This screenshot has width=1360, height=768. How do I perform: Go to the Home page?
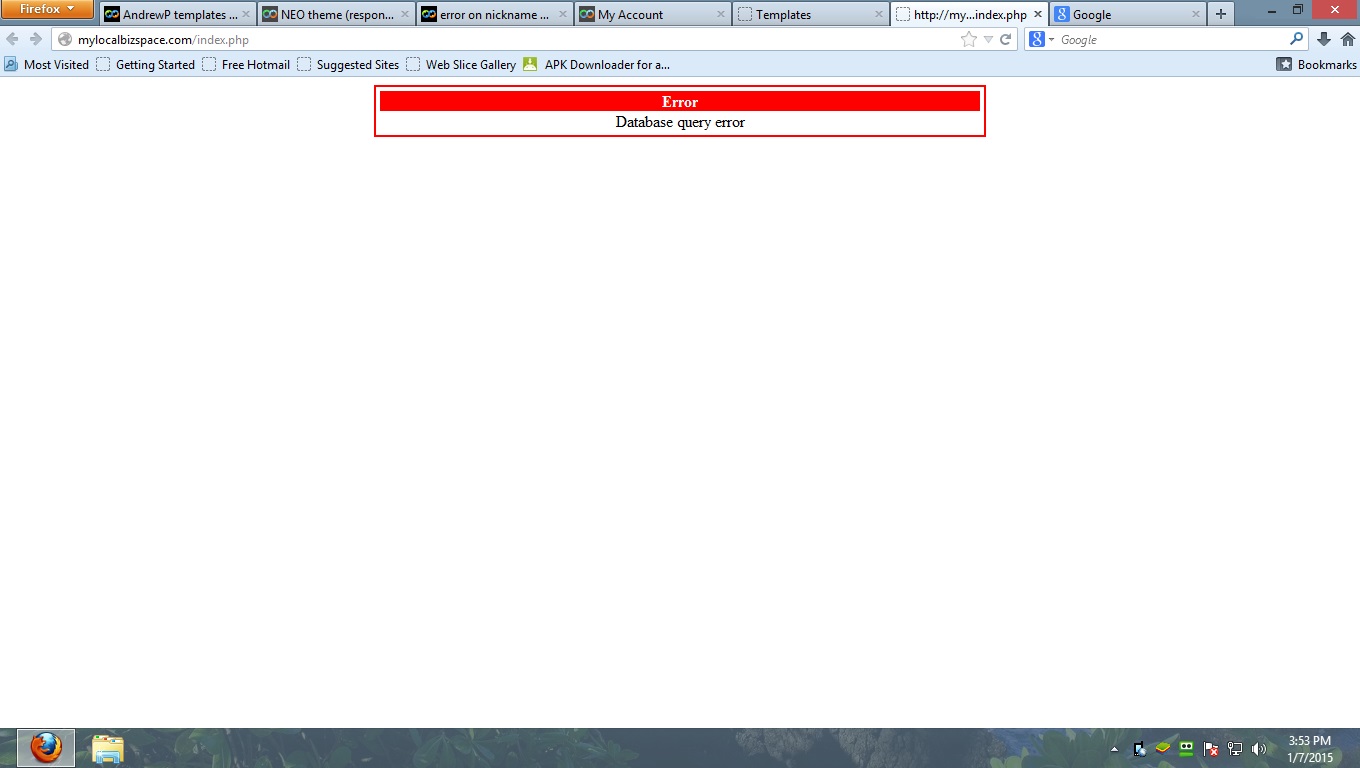click(1347, 40)
